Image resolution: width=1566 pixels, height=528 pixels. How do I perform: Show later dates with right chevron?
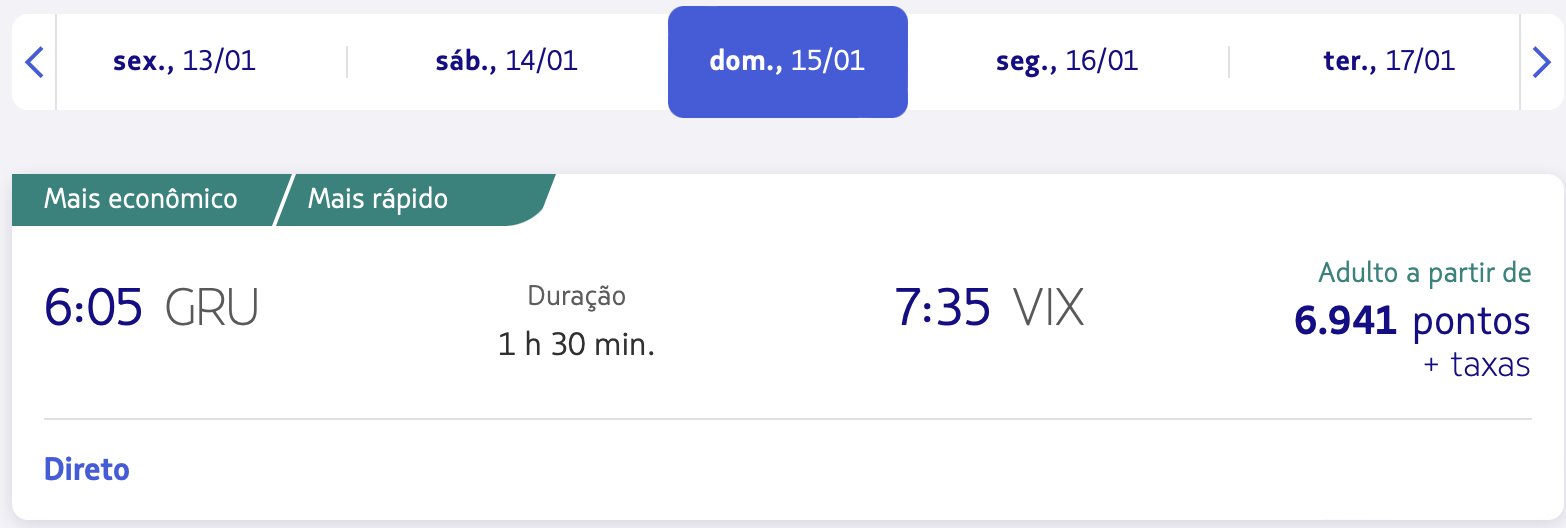1541,62
